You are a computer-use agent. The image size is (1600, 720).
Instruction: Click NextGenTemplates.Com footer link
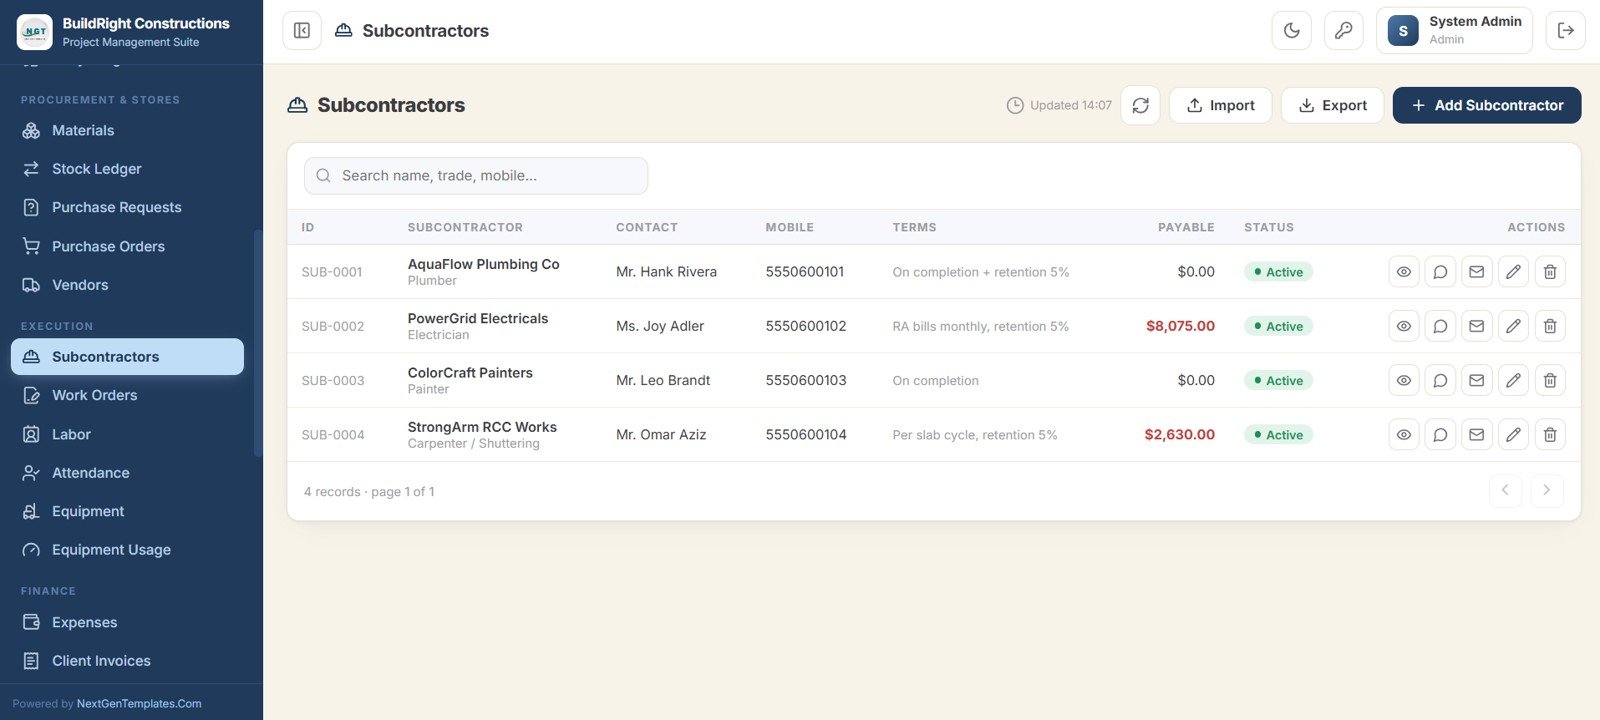(x=139, y=704)
